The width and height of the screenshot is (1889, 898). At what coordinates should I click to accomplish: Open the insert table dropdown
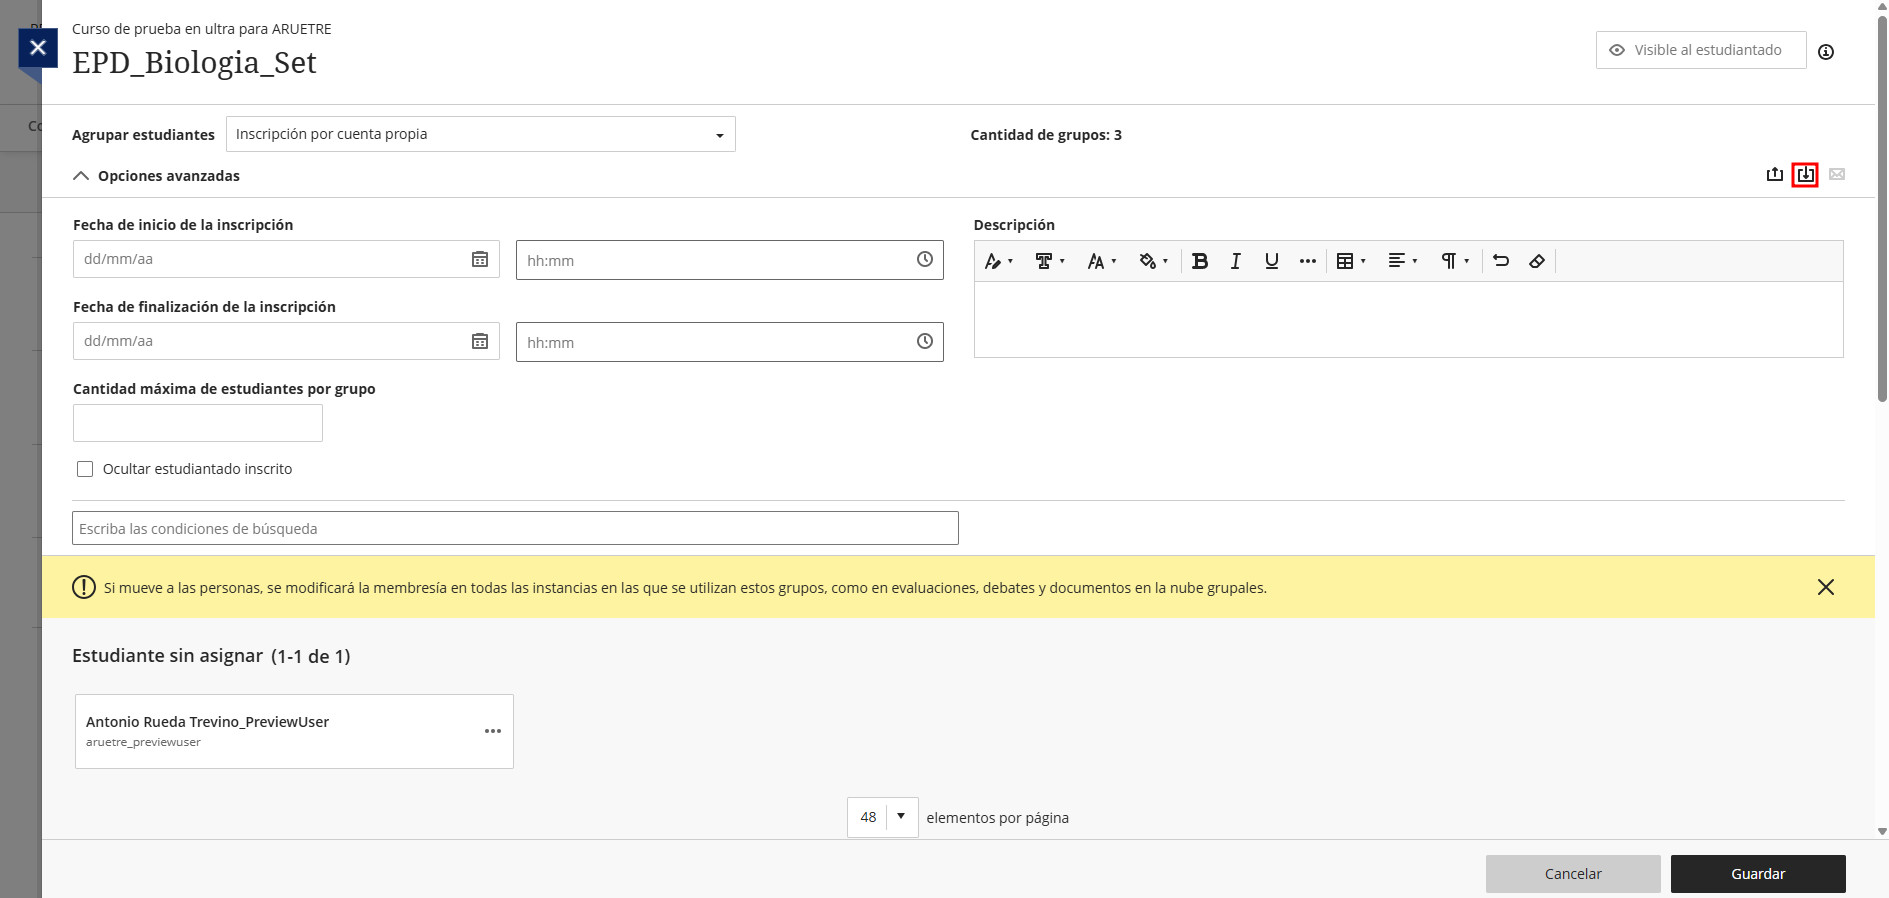[x=1350, y=261]
